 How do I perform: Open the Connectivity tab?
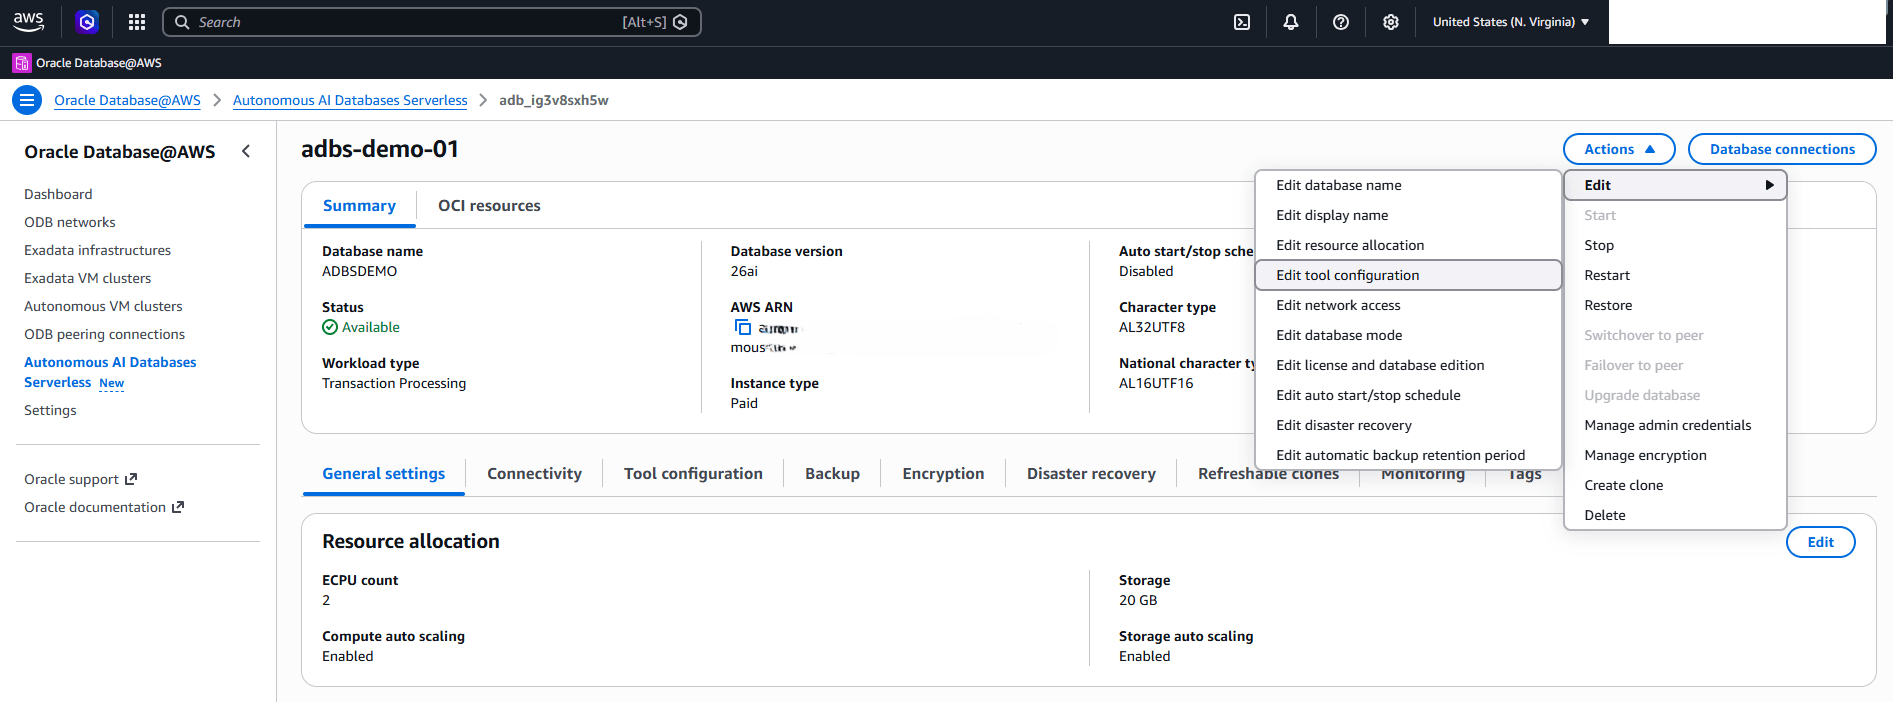click(x=534, y=474)
